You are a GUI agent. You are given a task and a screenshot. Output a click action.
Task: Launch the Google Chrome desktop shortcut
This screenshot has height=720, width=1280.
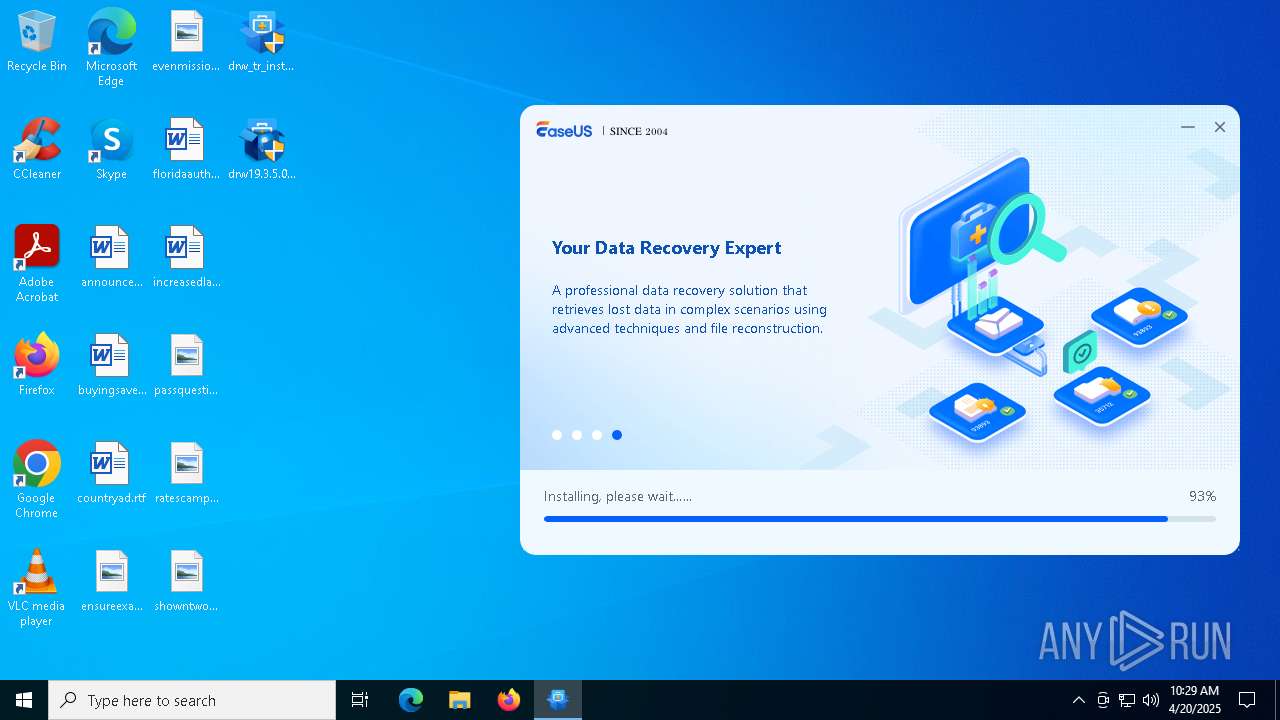click(37, 480)
